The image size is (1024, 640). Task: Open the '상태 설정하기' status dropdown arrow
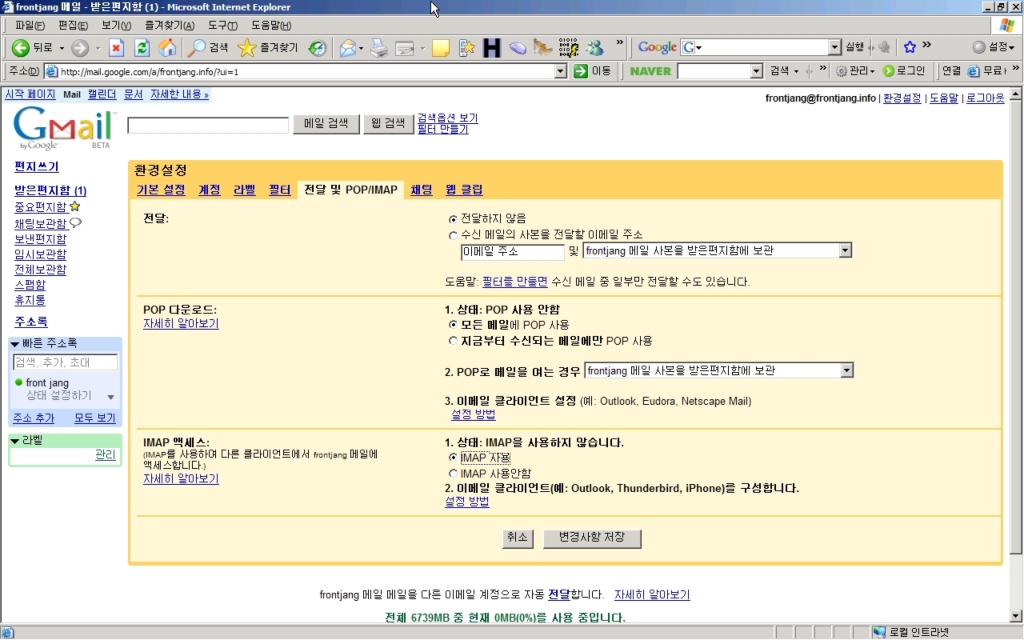click(x=110, y=397)
